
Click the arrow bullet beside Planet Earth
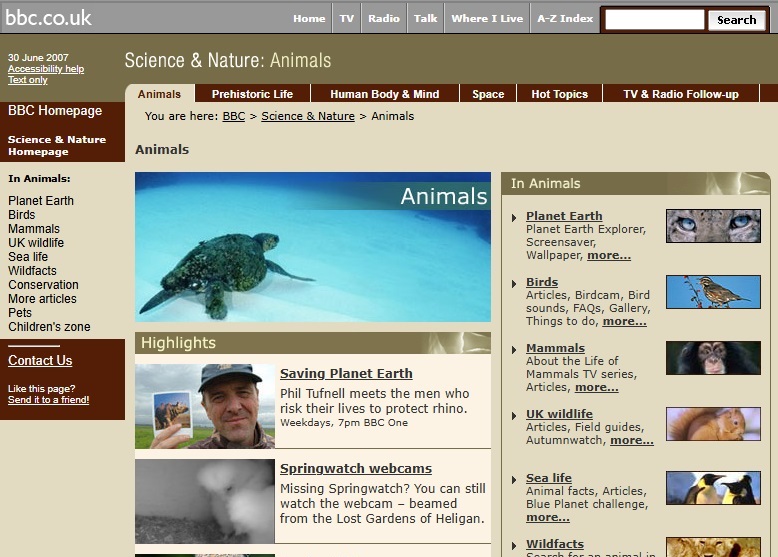click(x=514, y=217)
